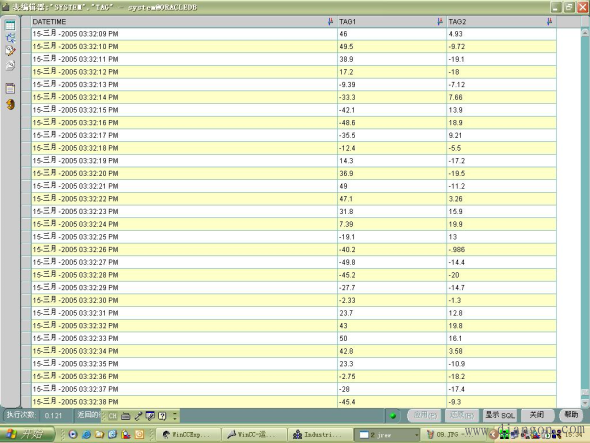Screen dimensions: 590x443
Task: Click the pin icon in TAG1 column header
Action: (x=440, y=22)
